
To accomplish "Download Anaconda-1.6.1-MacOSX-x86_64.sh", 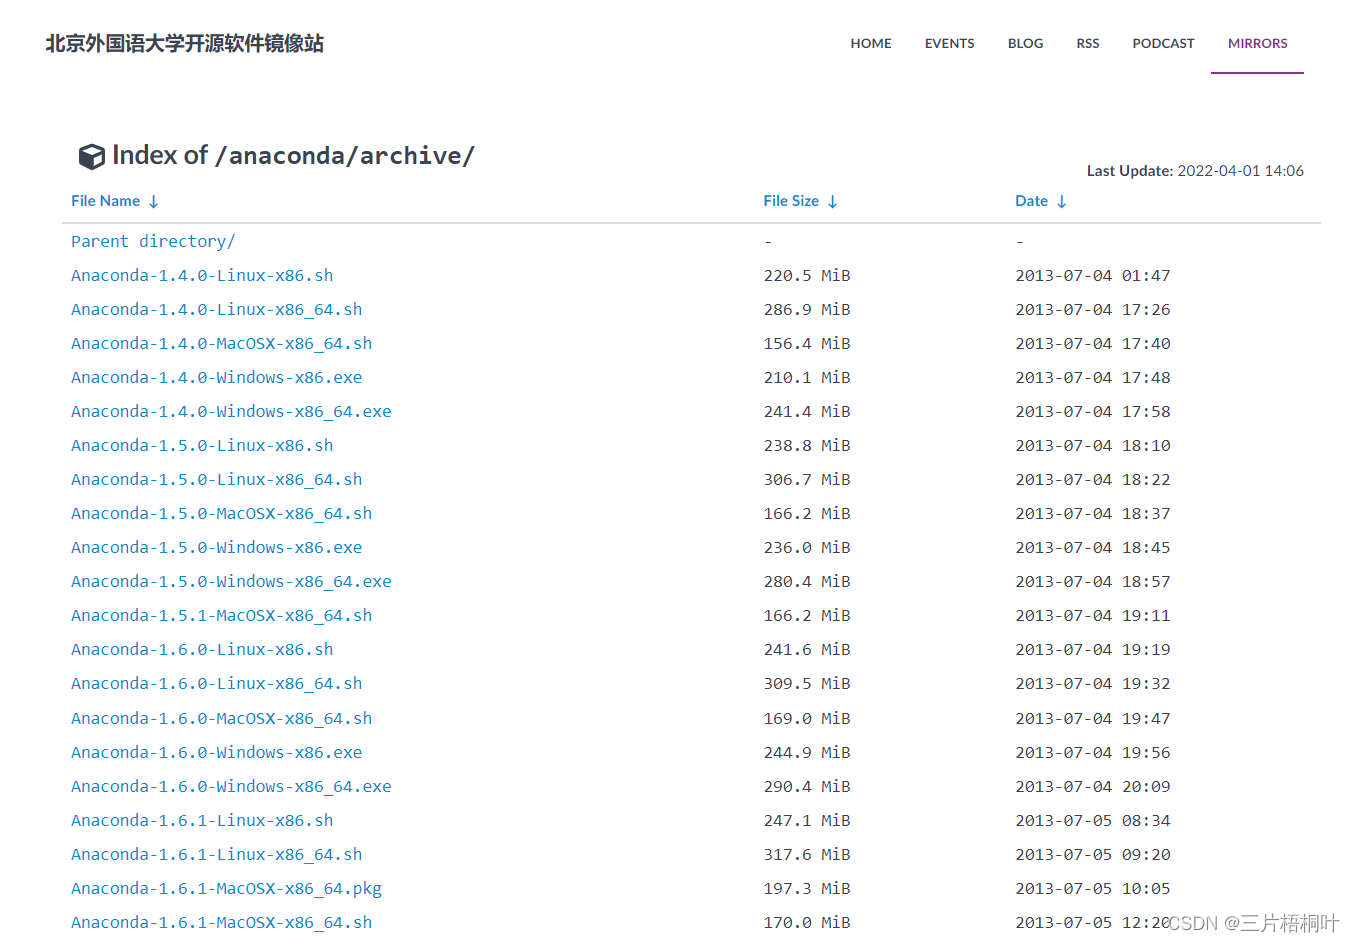I will coord(221,922).
